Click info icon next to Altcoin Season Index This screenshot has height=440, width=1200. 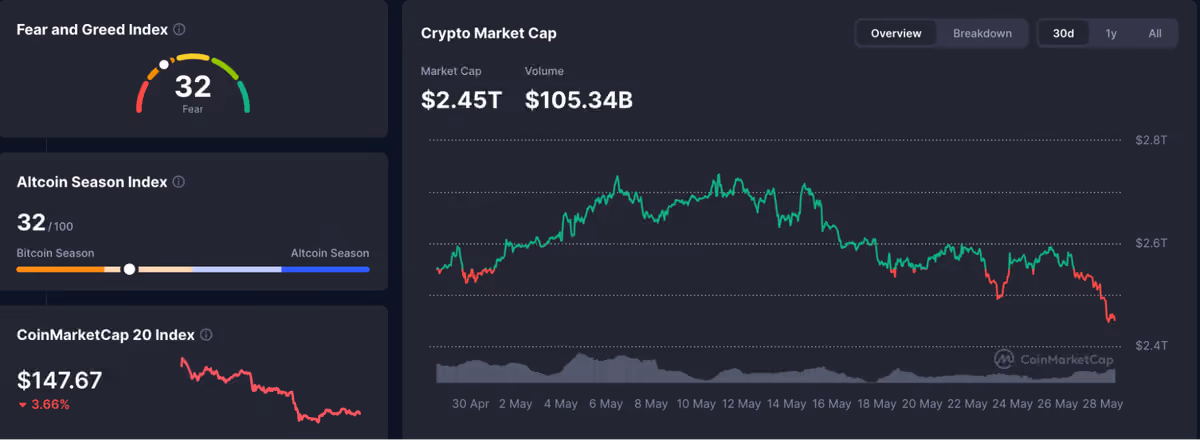pos(178,182)
